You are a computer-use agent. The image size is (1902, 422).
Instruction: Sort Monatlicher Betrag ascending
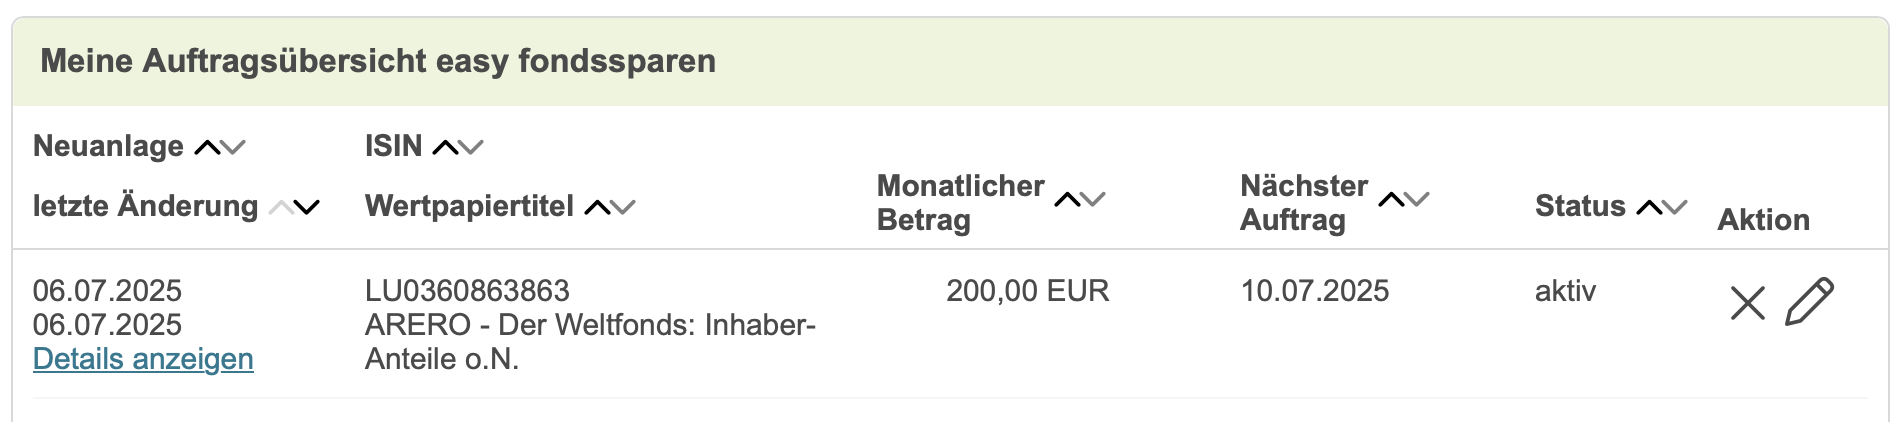(x=1067, y=200)
